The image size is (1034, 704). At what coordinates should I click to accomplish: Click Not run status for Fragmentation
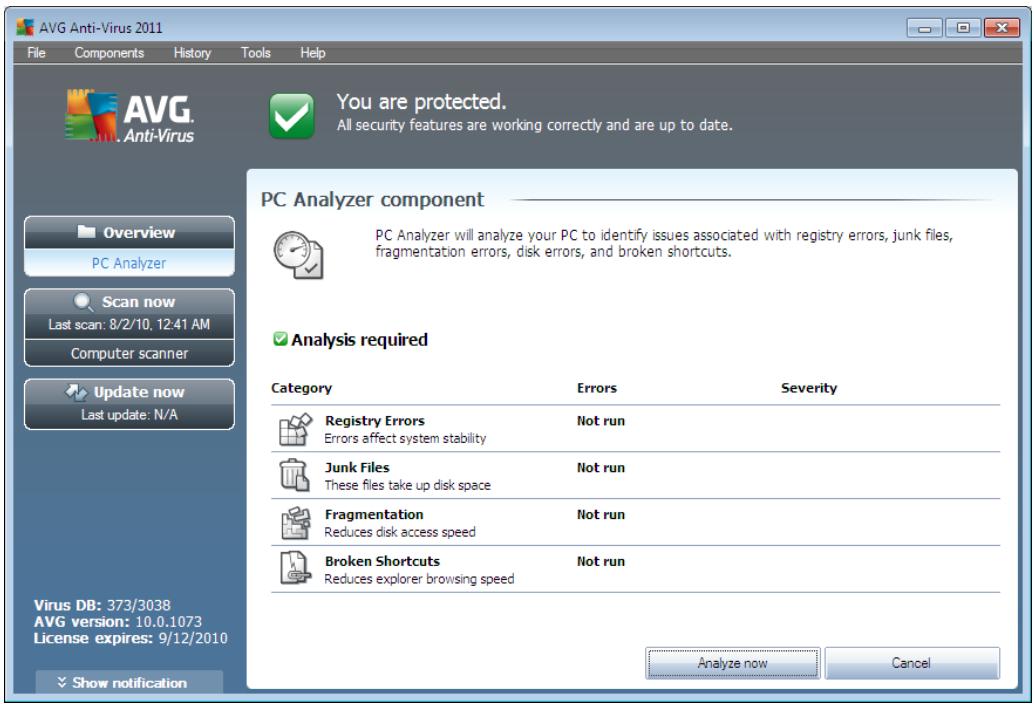coord(601,514)
